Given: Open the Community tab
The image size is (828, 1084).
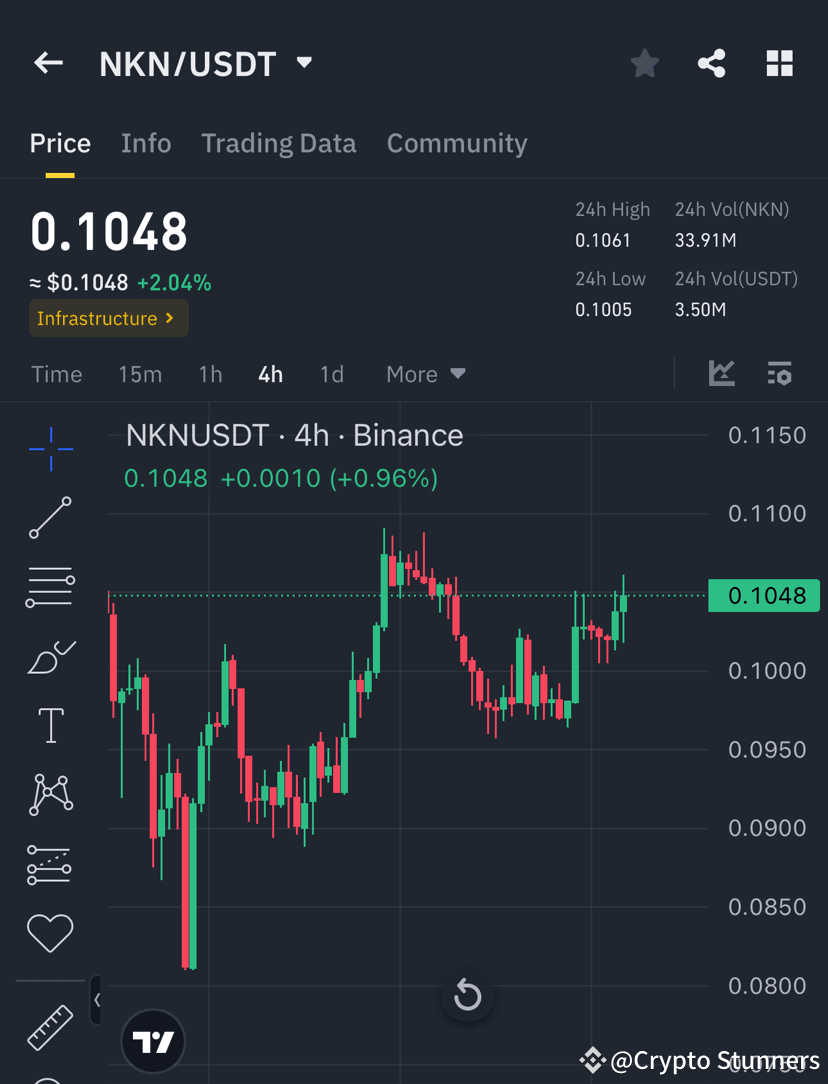Looking at the screenshot, I should coord(456,143).
